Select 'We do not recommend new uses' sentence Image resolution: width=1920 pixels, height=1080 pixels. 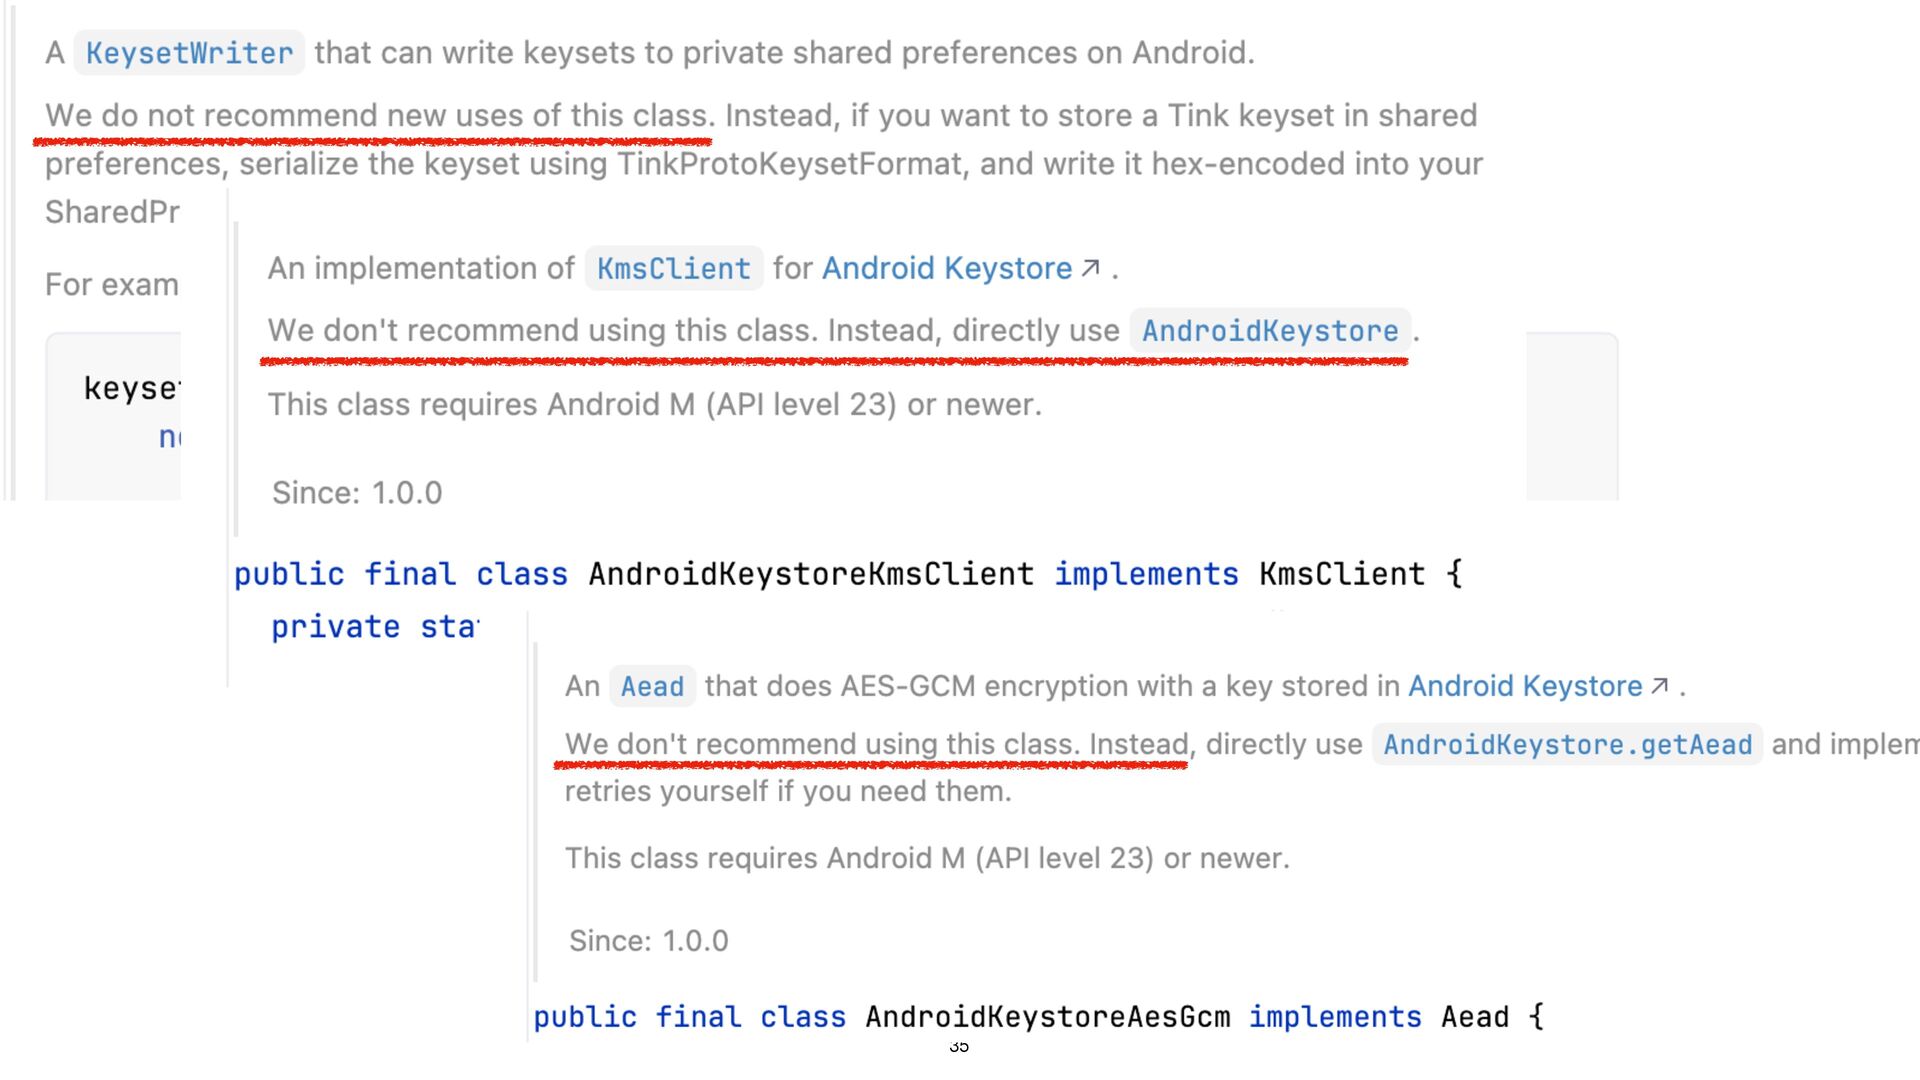point(379,116)
